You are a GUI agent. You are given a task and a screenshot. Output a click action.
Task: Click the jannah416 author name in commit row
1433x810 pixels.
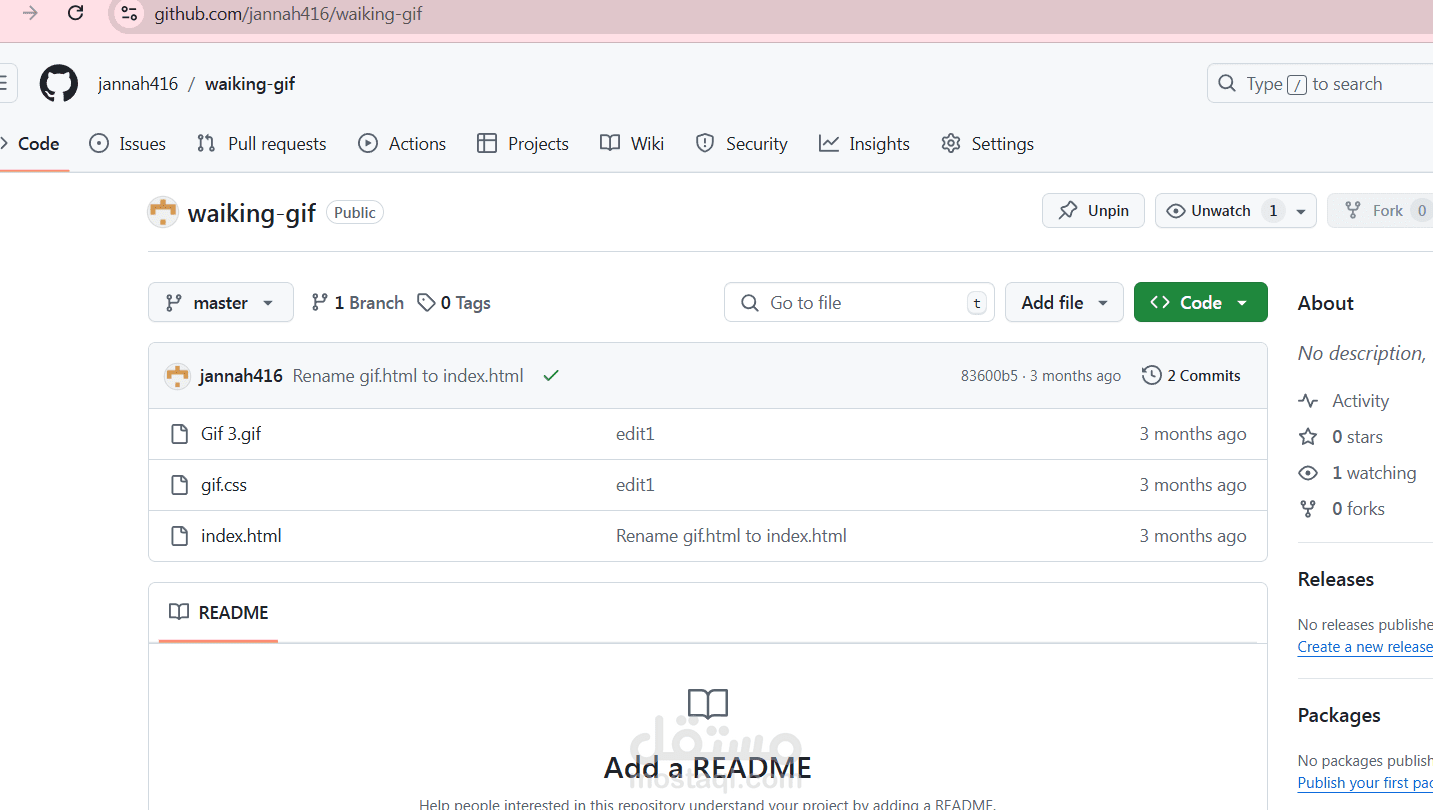pos(241,376)
